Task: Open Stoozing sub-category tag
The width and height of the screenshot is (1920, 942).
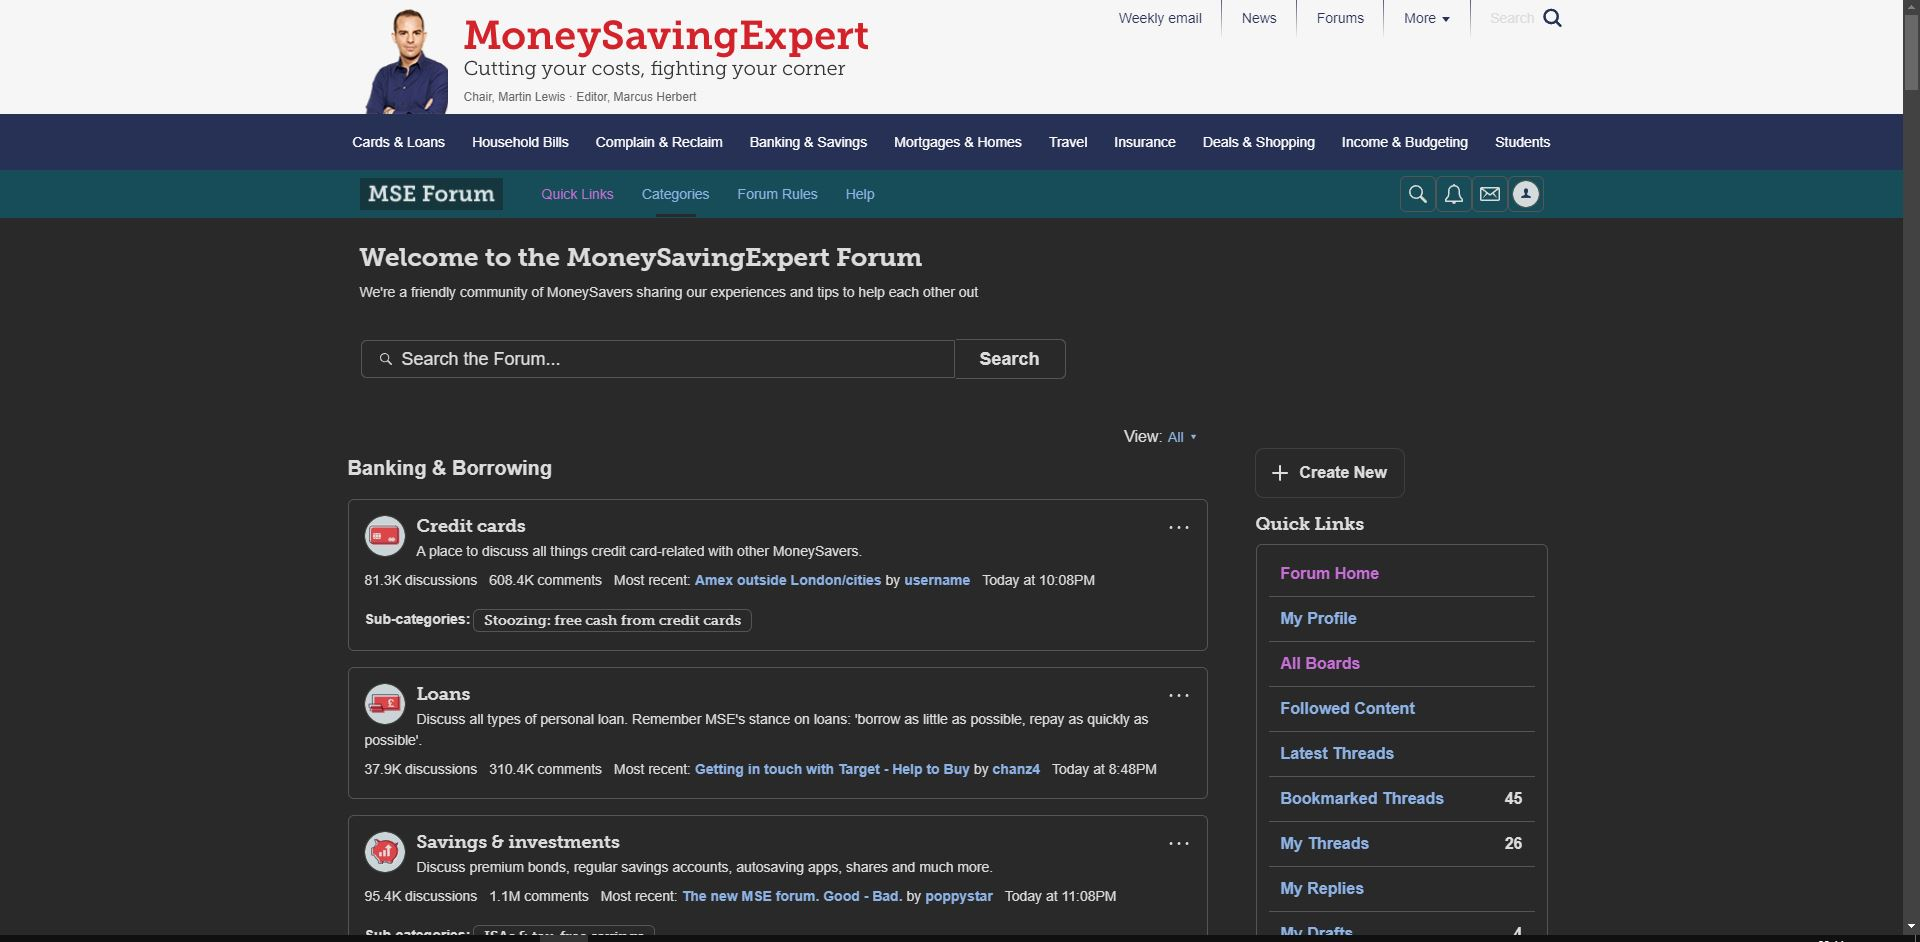Action: click(x=612, y=620)
